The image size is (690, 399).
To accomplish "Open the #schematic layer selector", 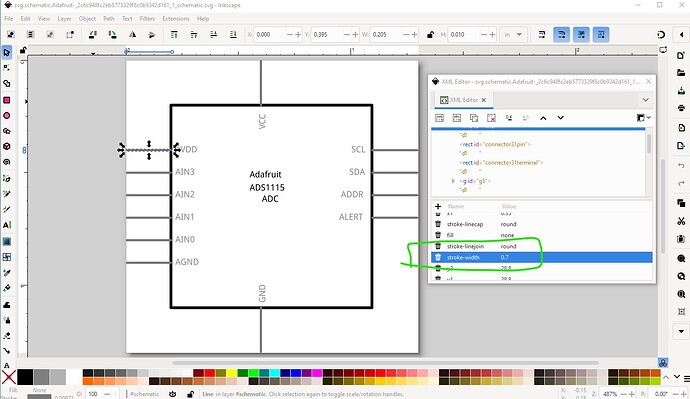I will click(145, 394).
